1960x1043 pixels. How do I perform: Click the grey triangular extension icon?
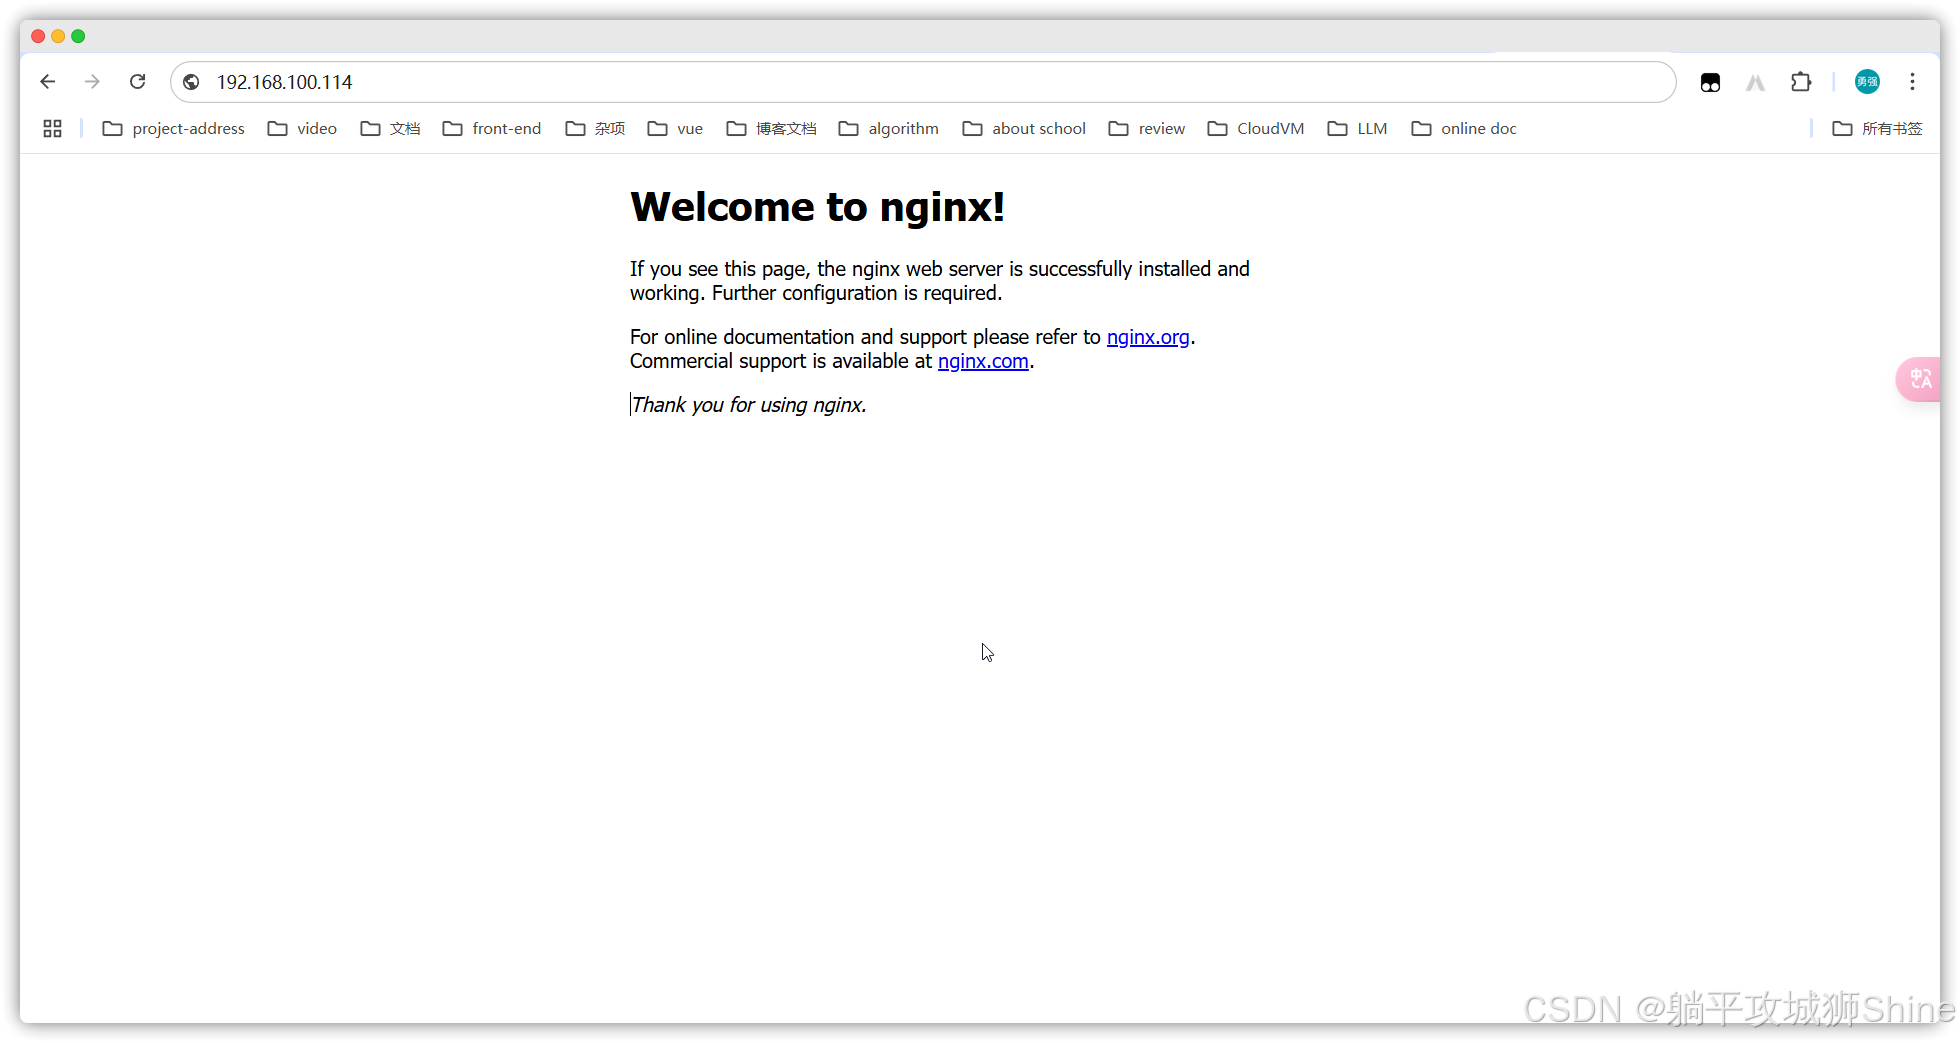(1755, 82)
